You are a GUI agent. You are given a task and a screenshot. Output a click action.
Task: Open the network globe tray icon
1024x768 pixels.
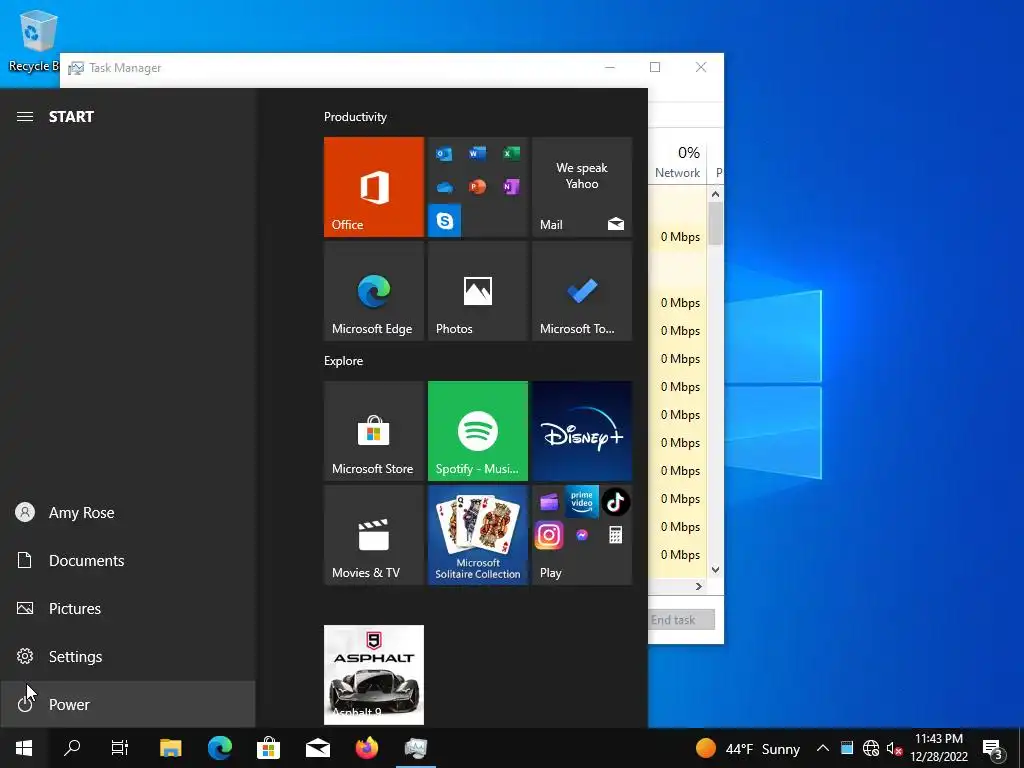[871, 748]
